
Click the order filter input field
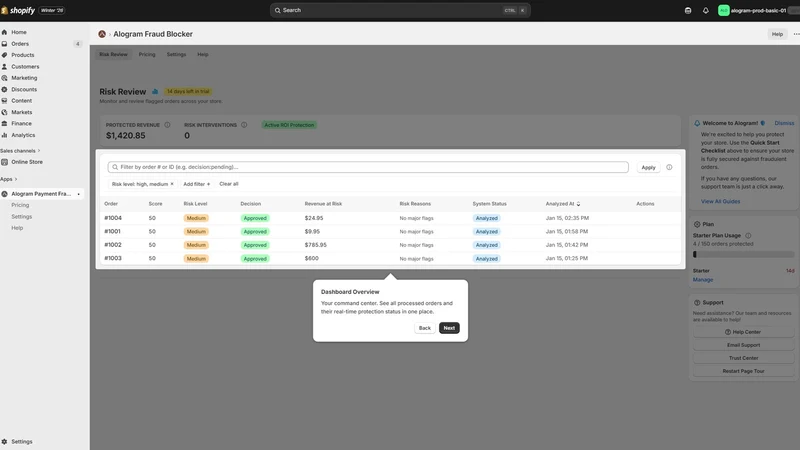[368, 167]
